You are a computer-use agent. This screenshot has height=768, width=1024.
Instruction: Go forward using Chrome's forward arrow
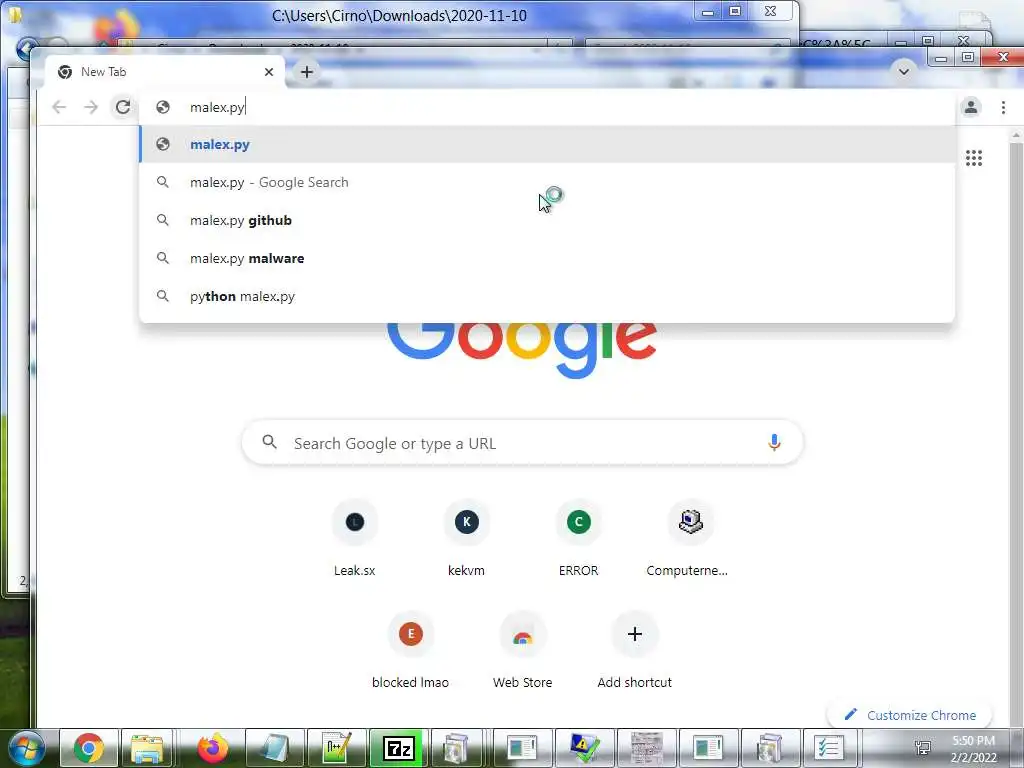click(x=91, y=106)
